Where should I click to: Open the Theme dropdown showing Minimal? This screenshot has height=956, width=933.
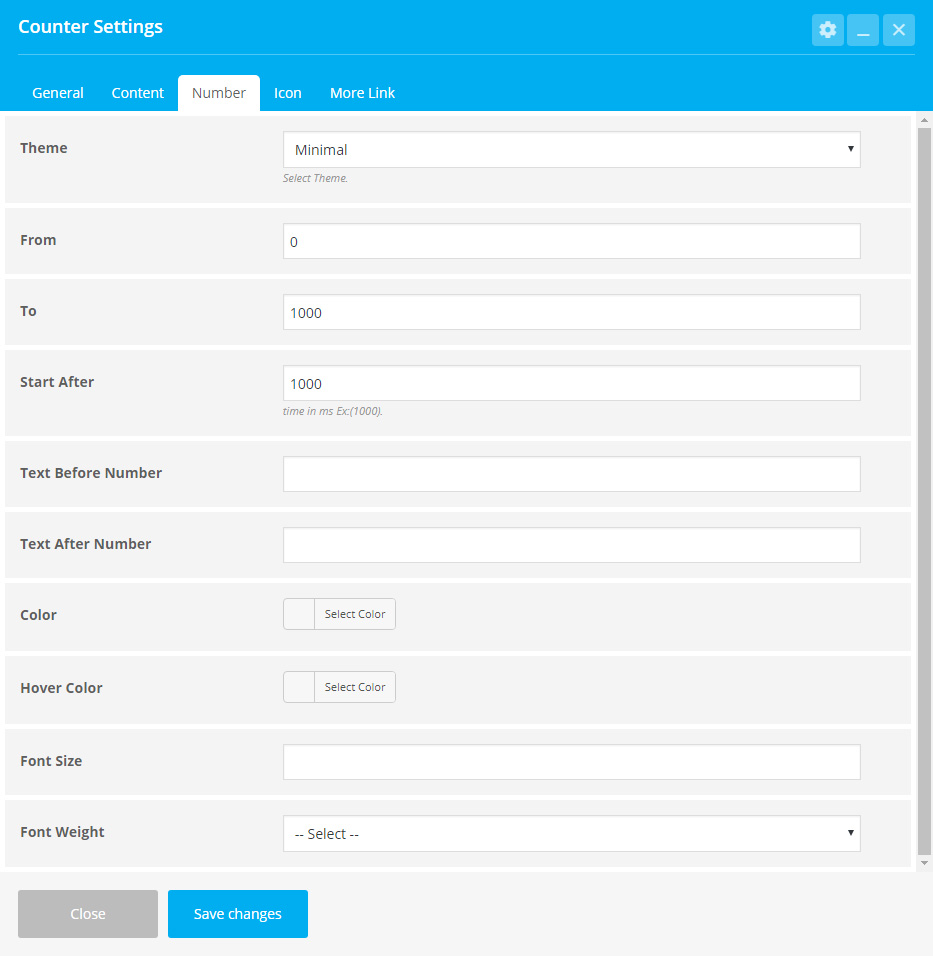pos(572,149)
